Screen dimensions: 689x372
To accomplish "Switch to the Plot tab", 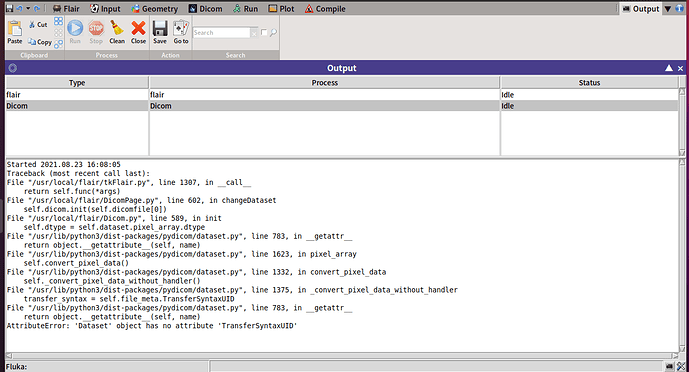I will click(282, 9).
